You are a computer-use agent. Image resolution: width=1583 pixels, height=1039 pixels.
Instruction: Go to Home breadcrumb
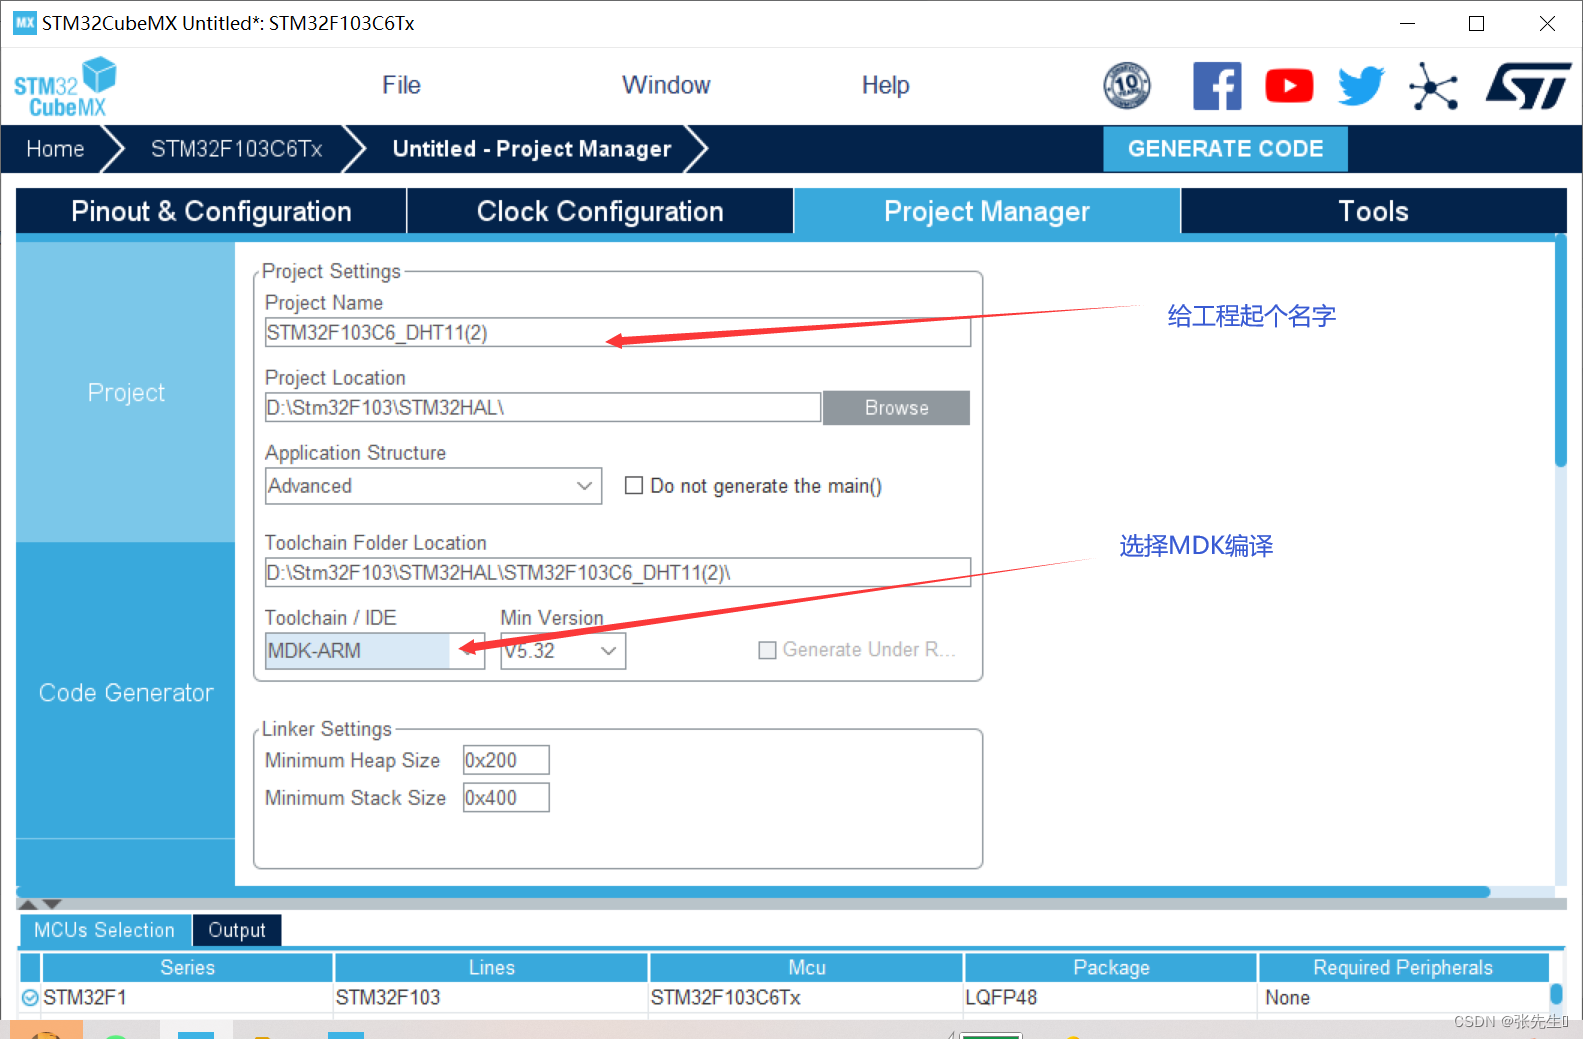(x=55, y=149)
